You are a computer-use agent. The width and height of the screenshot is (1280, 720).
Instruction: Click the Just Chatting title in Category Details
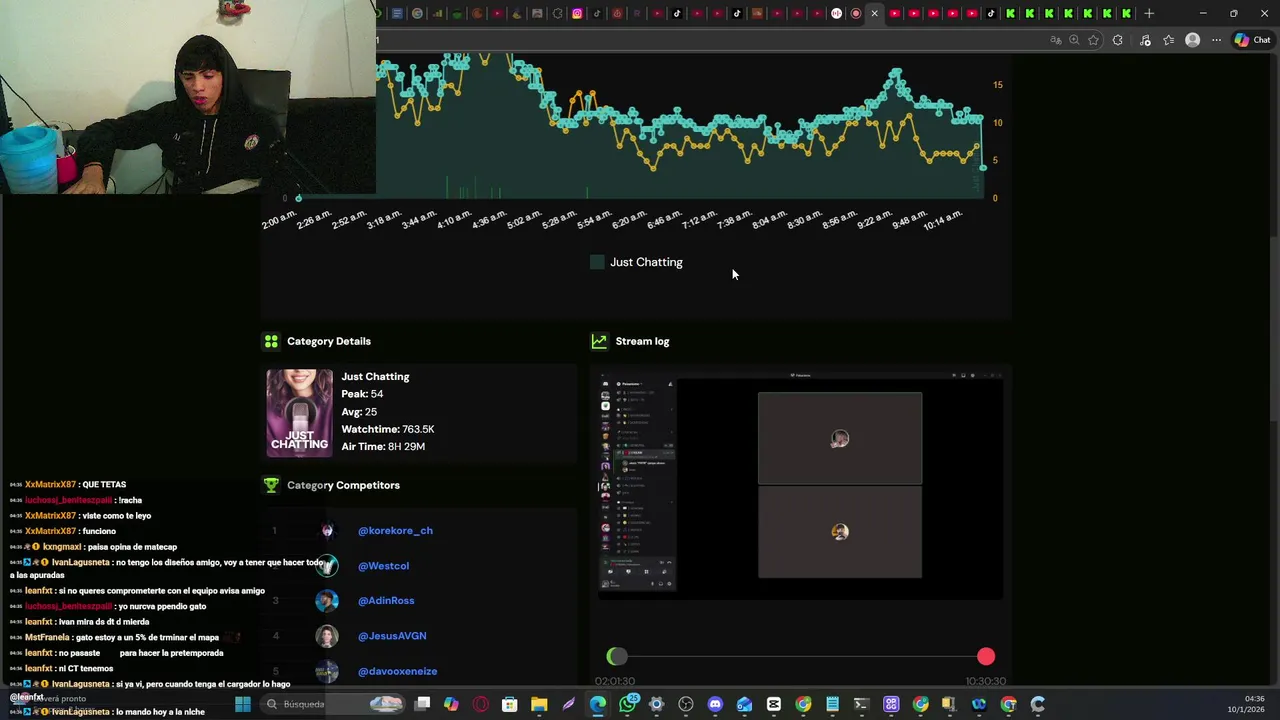tap(375, 377)
